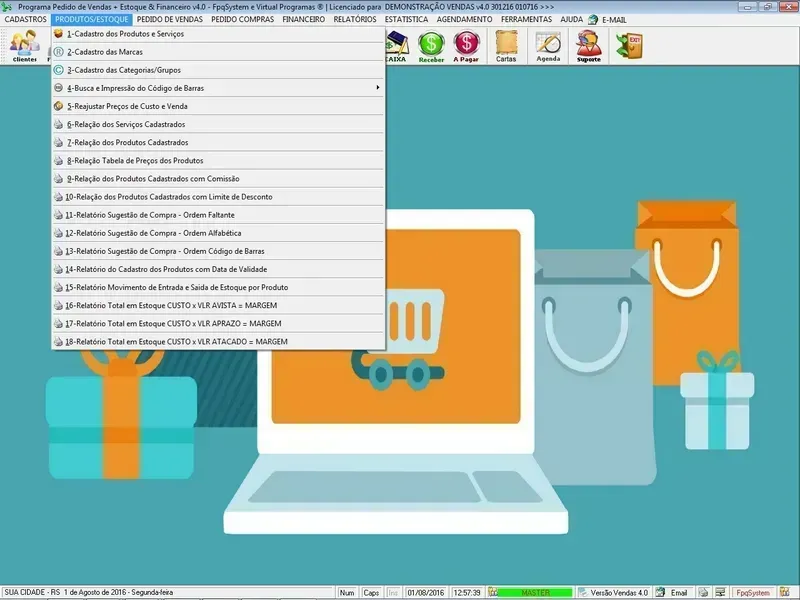The height and width of the screenshot is (600, 800).
Task: Click the Exit door icon
Action: pyautogui.click(x=629, y=45)
